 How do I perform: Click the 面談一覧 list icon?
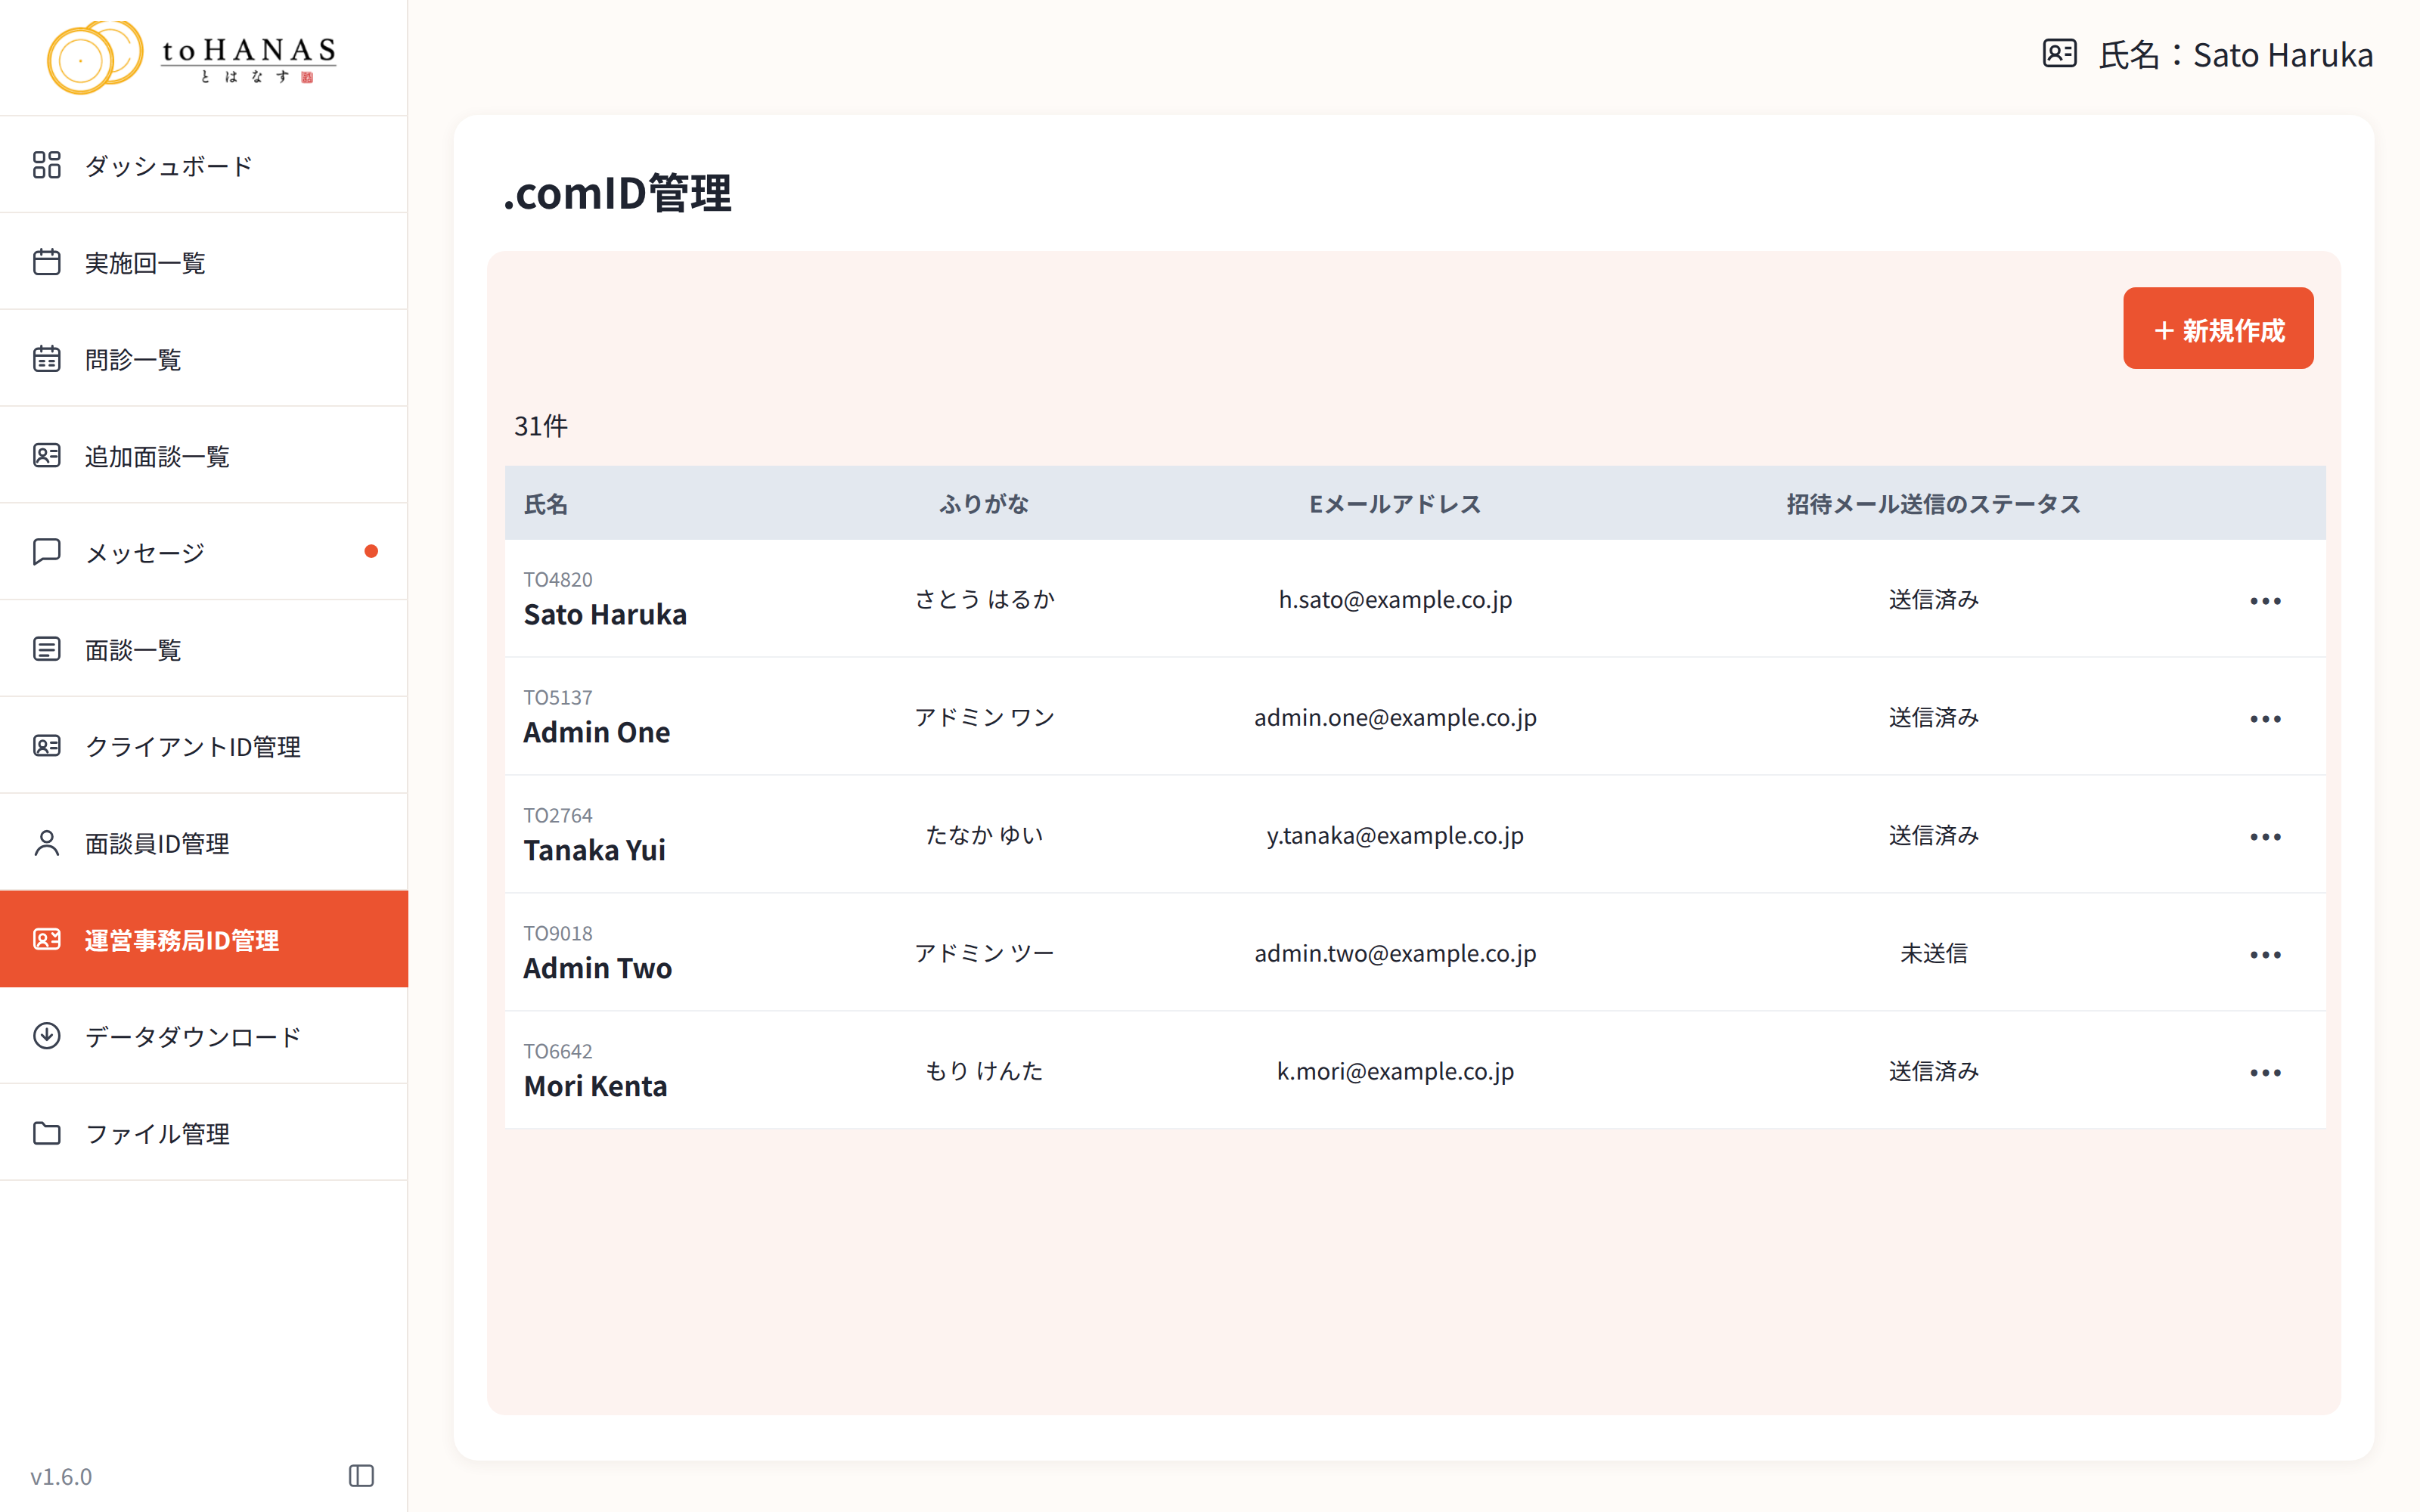click(47, 649)
